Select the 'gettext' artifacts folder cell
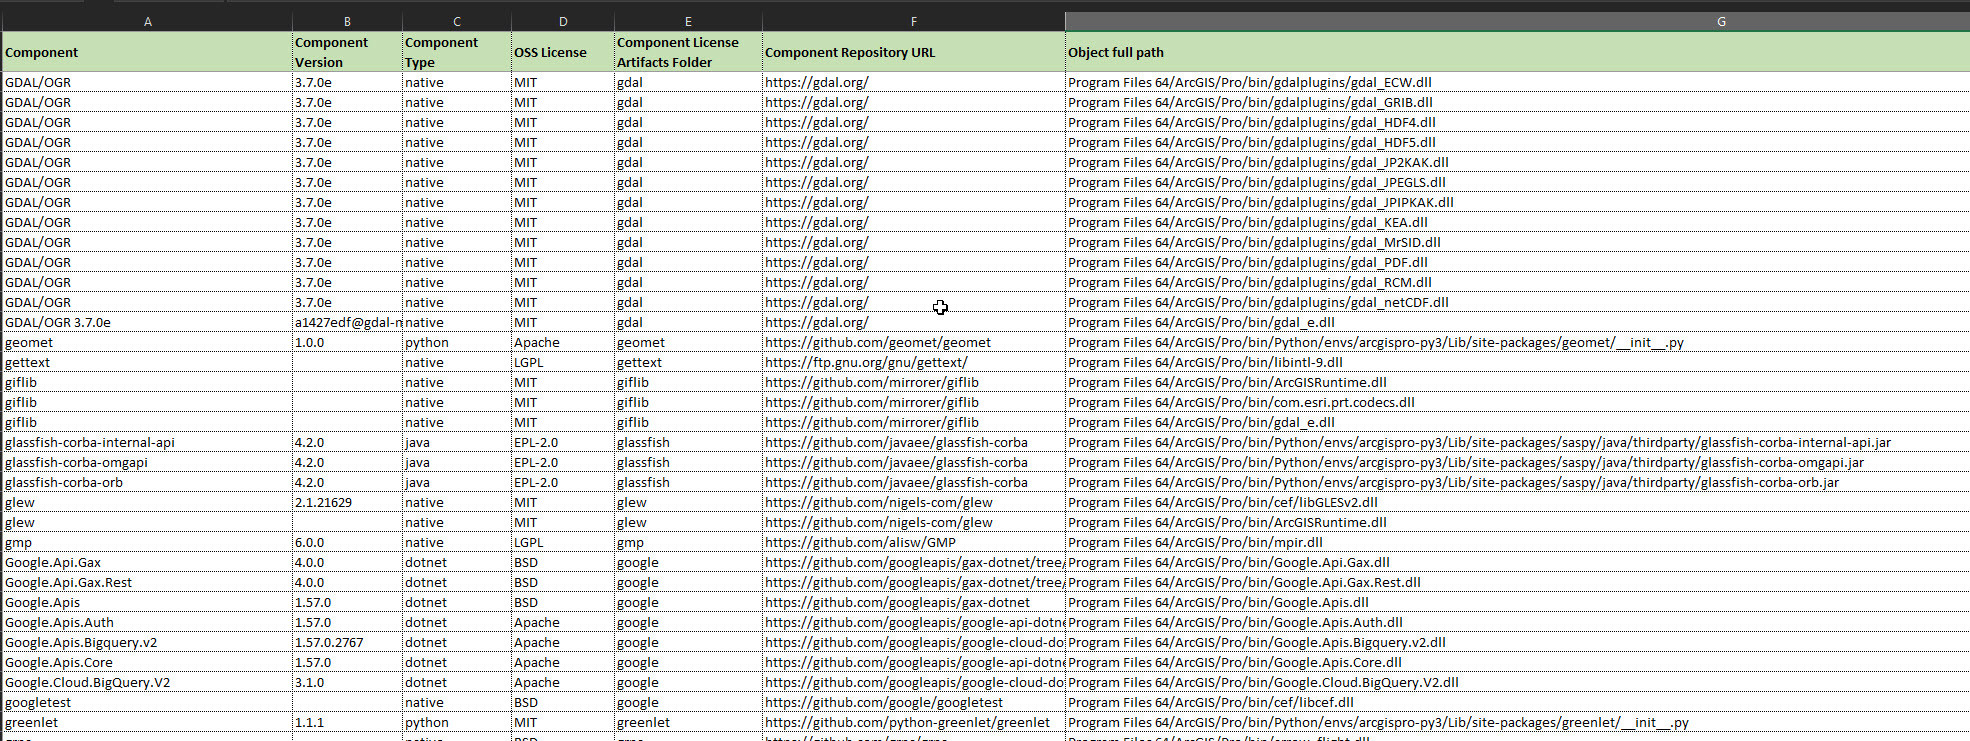Image resolution: width=1970 pixels, height=741 pixels. tap(688, 362)
